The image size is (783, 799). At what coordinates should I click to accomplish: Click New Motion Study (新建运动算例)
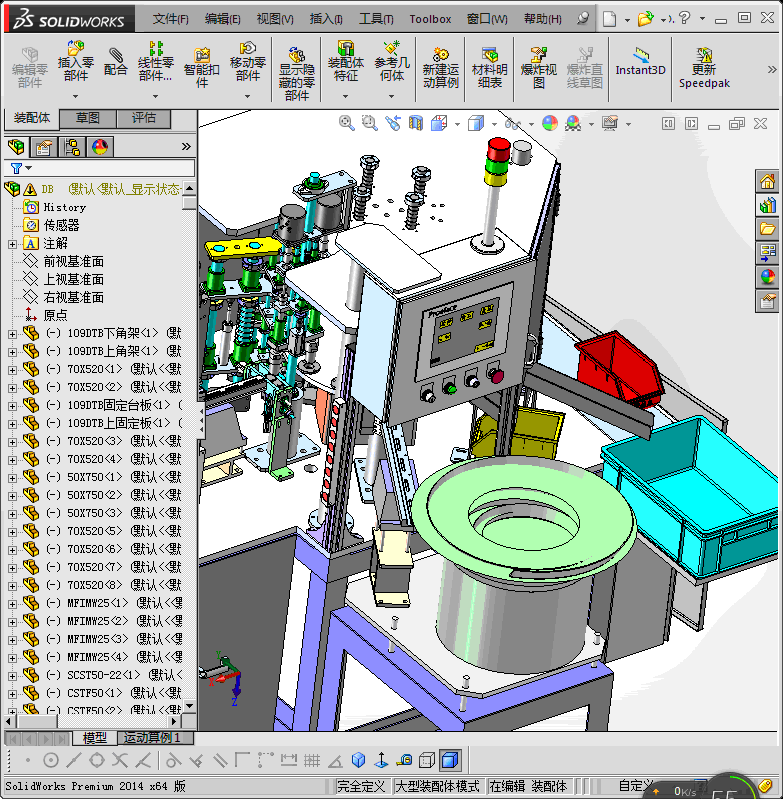click(x=441, y=67)
